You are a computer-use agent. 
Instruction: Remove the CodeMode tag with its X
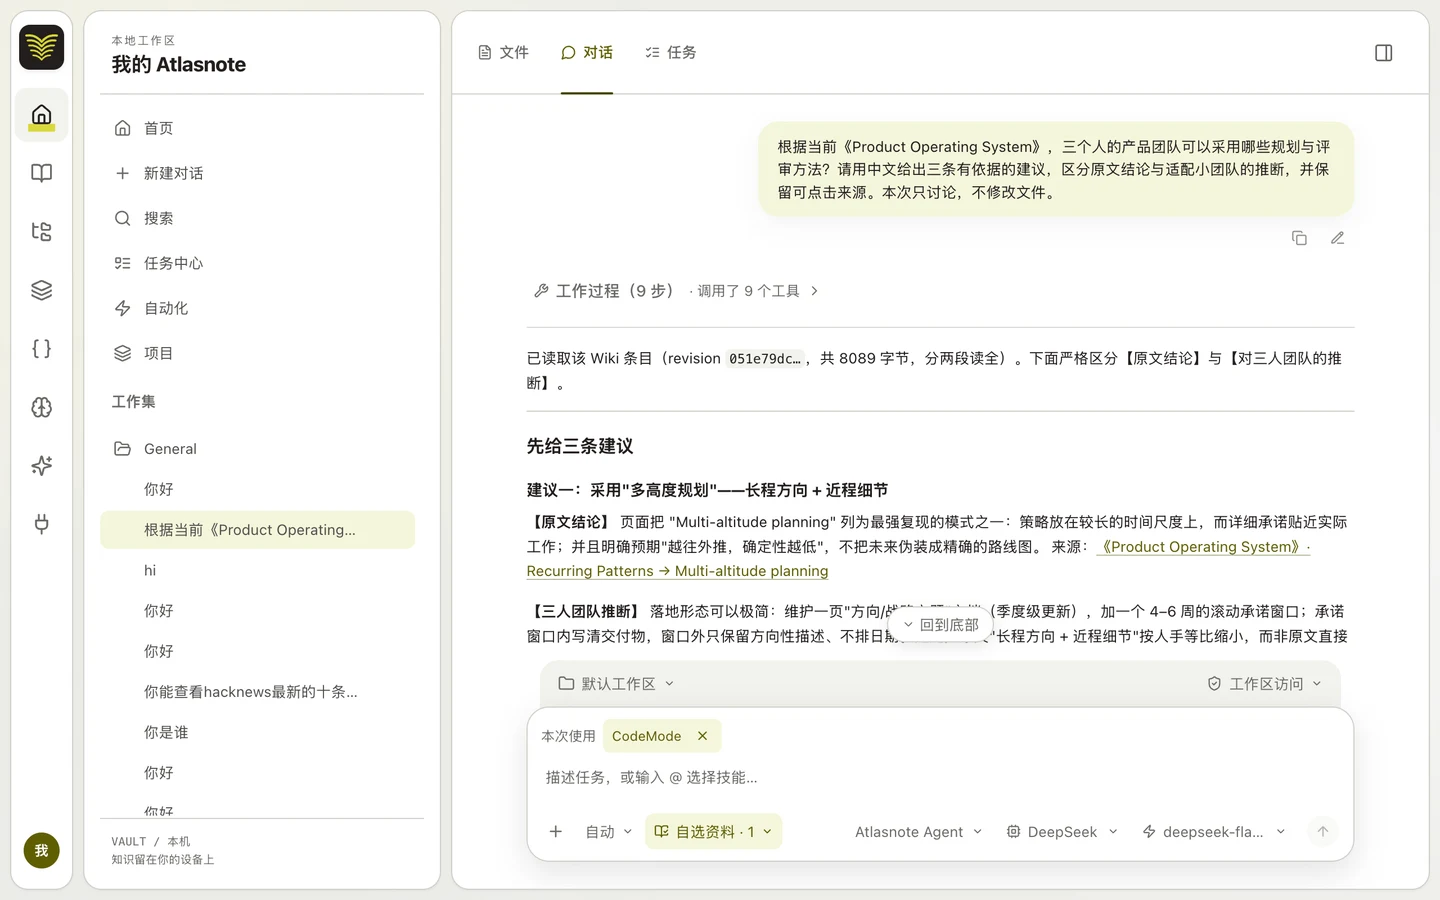(702, 736)
